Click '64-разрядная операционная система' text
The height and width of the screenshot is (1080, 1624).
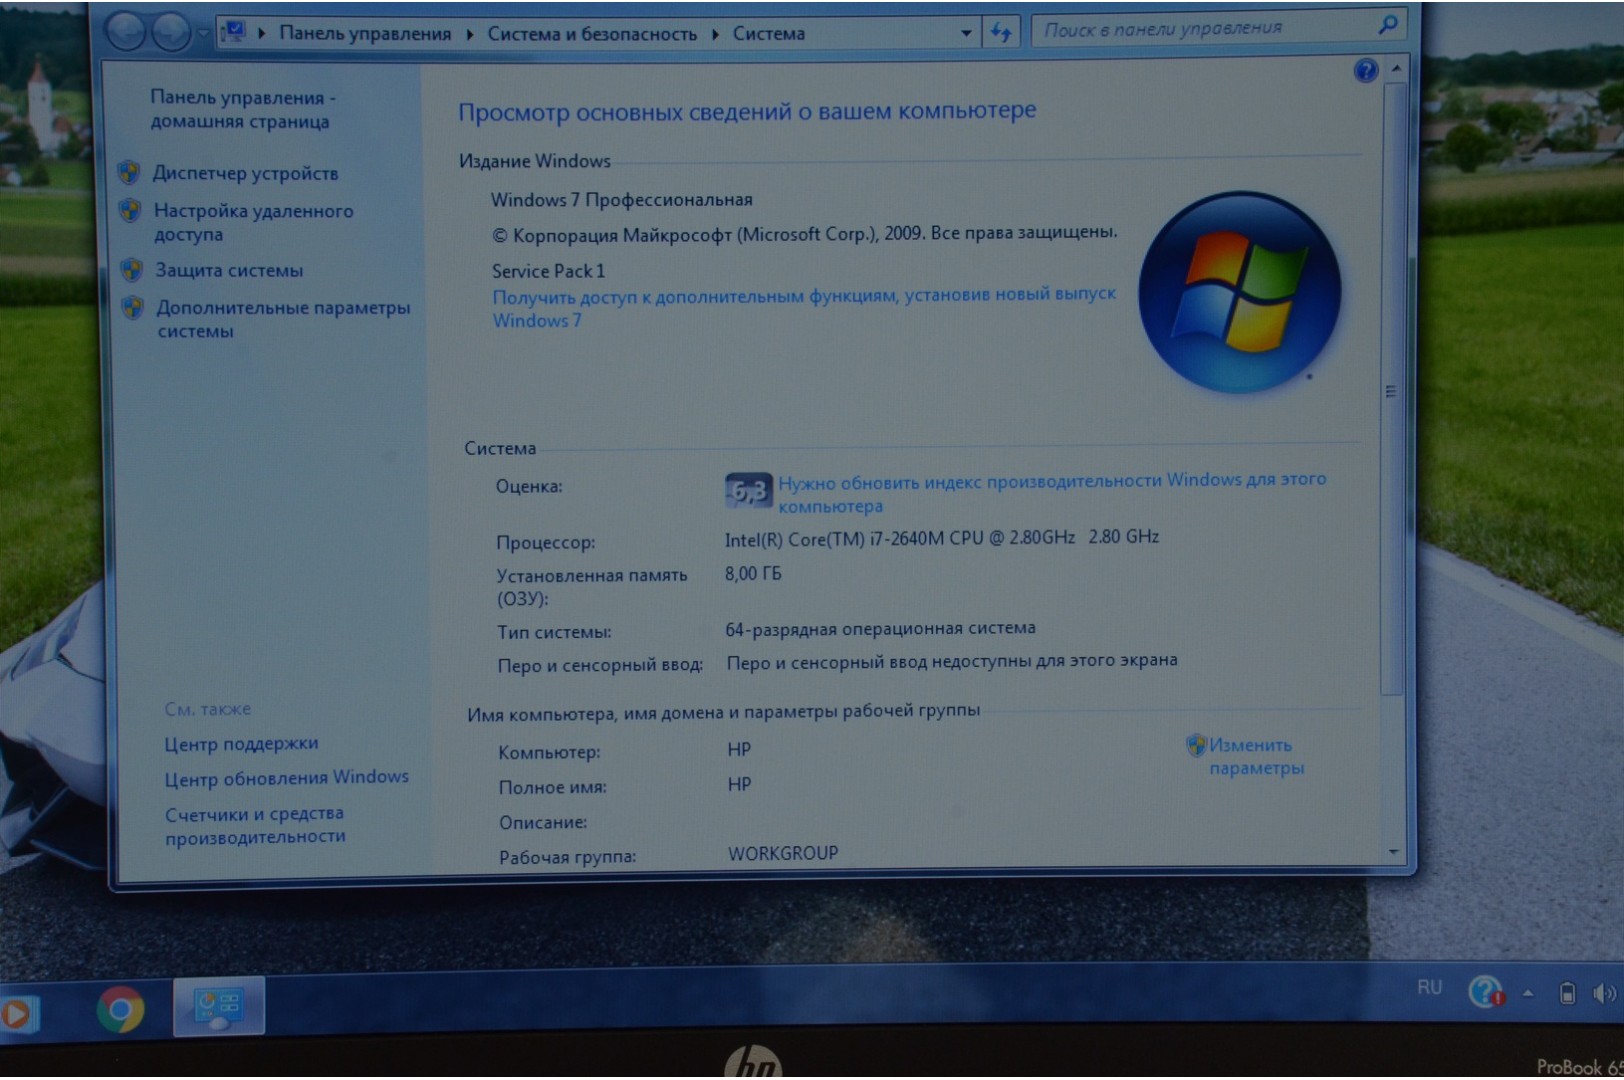(x=880, y=629)
